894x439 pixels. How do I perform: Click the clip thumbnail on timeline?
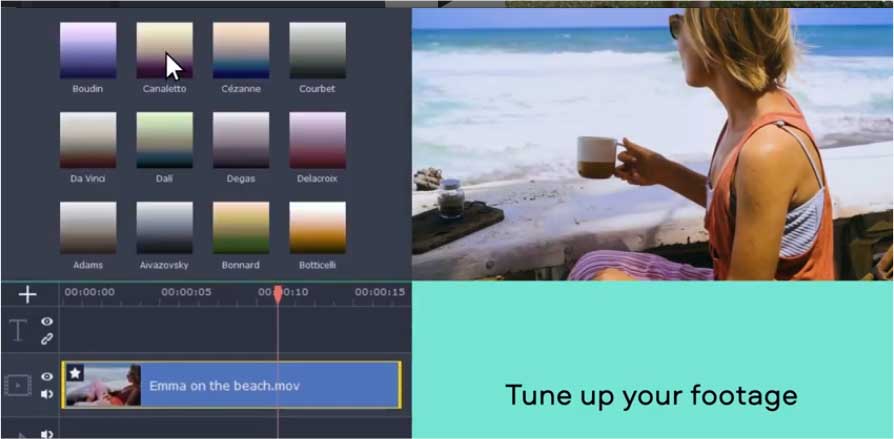click(103, 385)
